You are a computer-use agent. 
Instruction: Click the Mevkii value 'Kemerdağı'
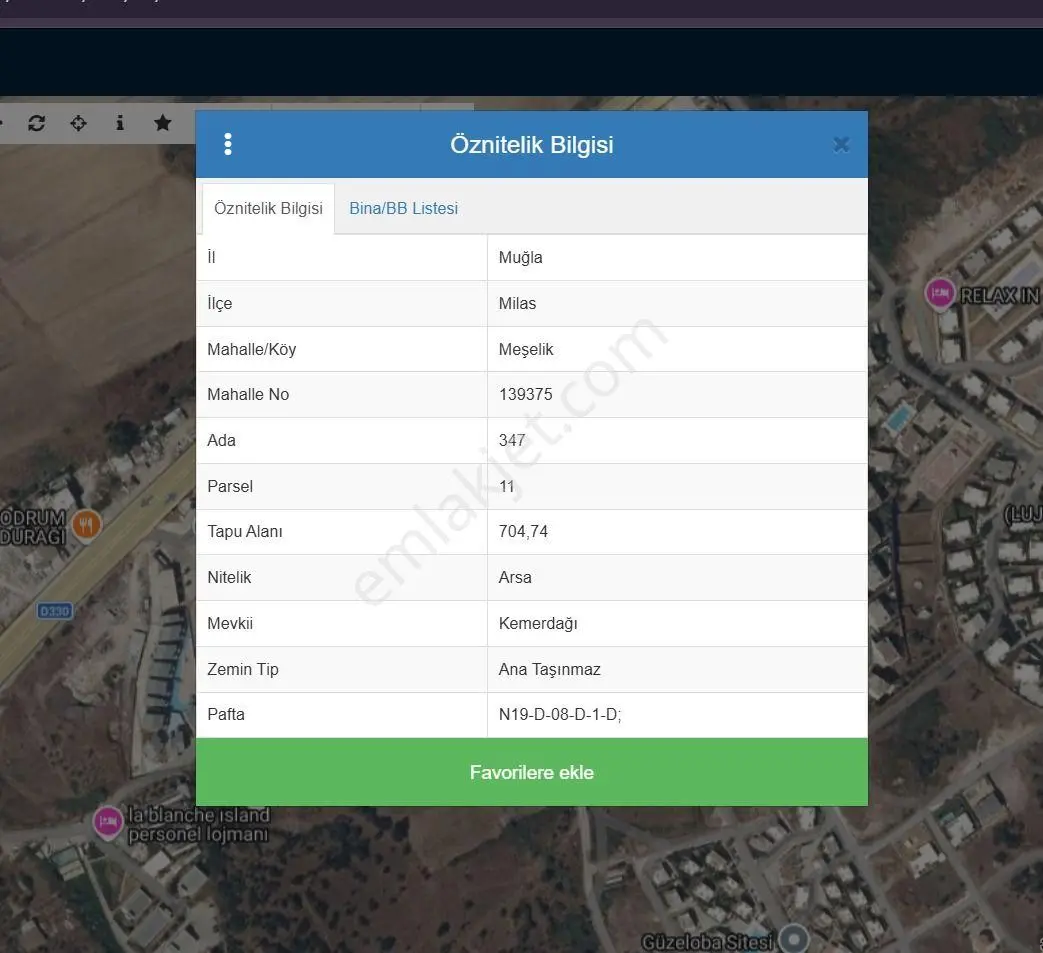(x=537, y=623)
